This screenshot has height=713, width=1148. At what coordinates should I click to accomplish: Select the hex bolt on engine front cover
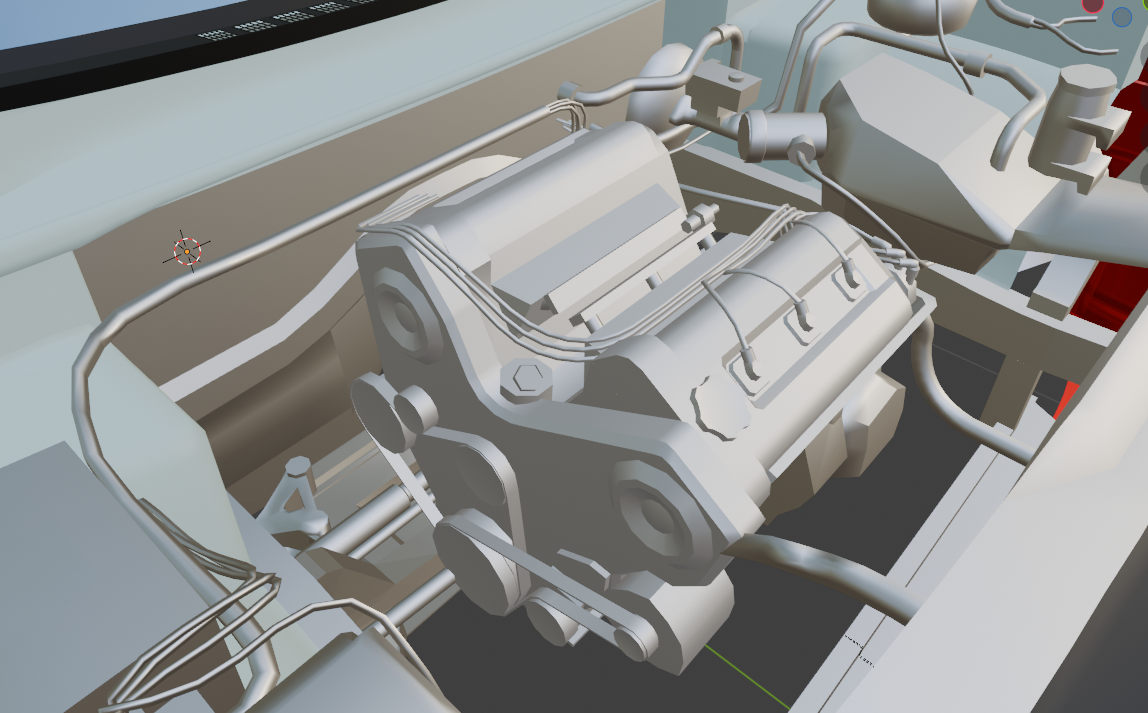[526, 378]
